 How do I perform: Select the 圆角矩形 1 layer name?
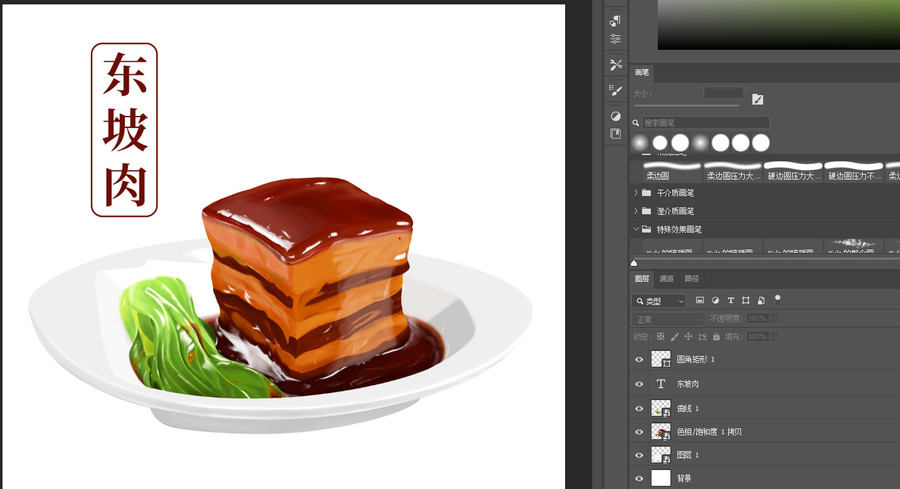tap(695, 359)
